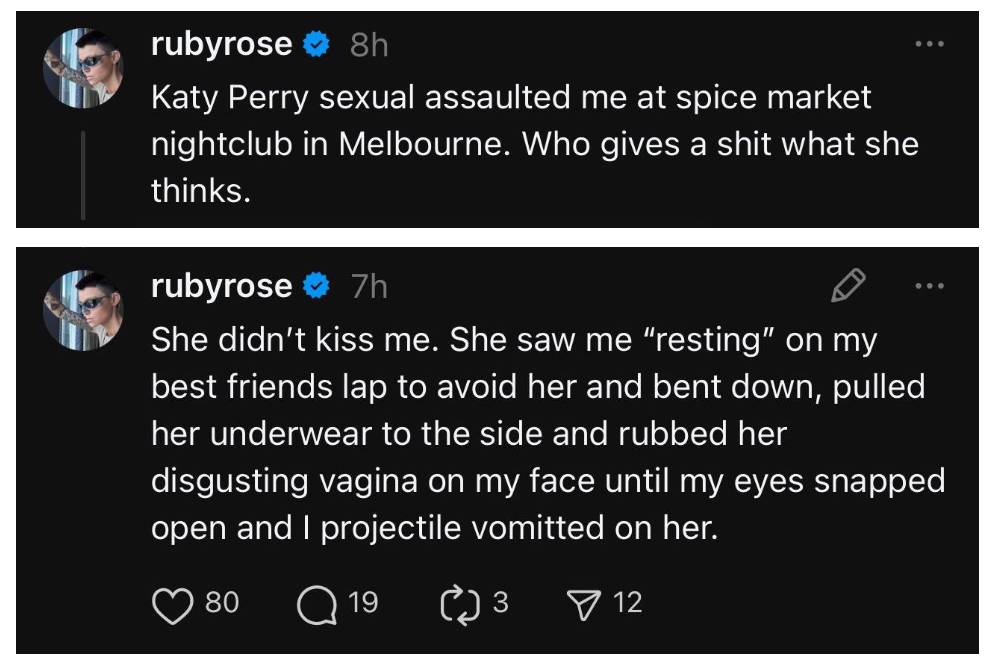This screenshot has height=671, width=995.
Task: View the 3 reposts count
Action: pyautogui.click(x=500, y=603)
